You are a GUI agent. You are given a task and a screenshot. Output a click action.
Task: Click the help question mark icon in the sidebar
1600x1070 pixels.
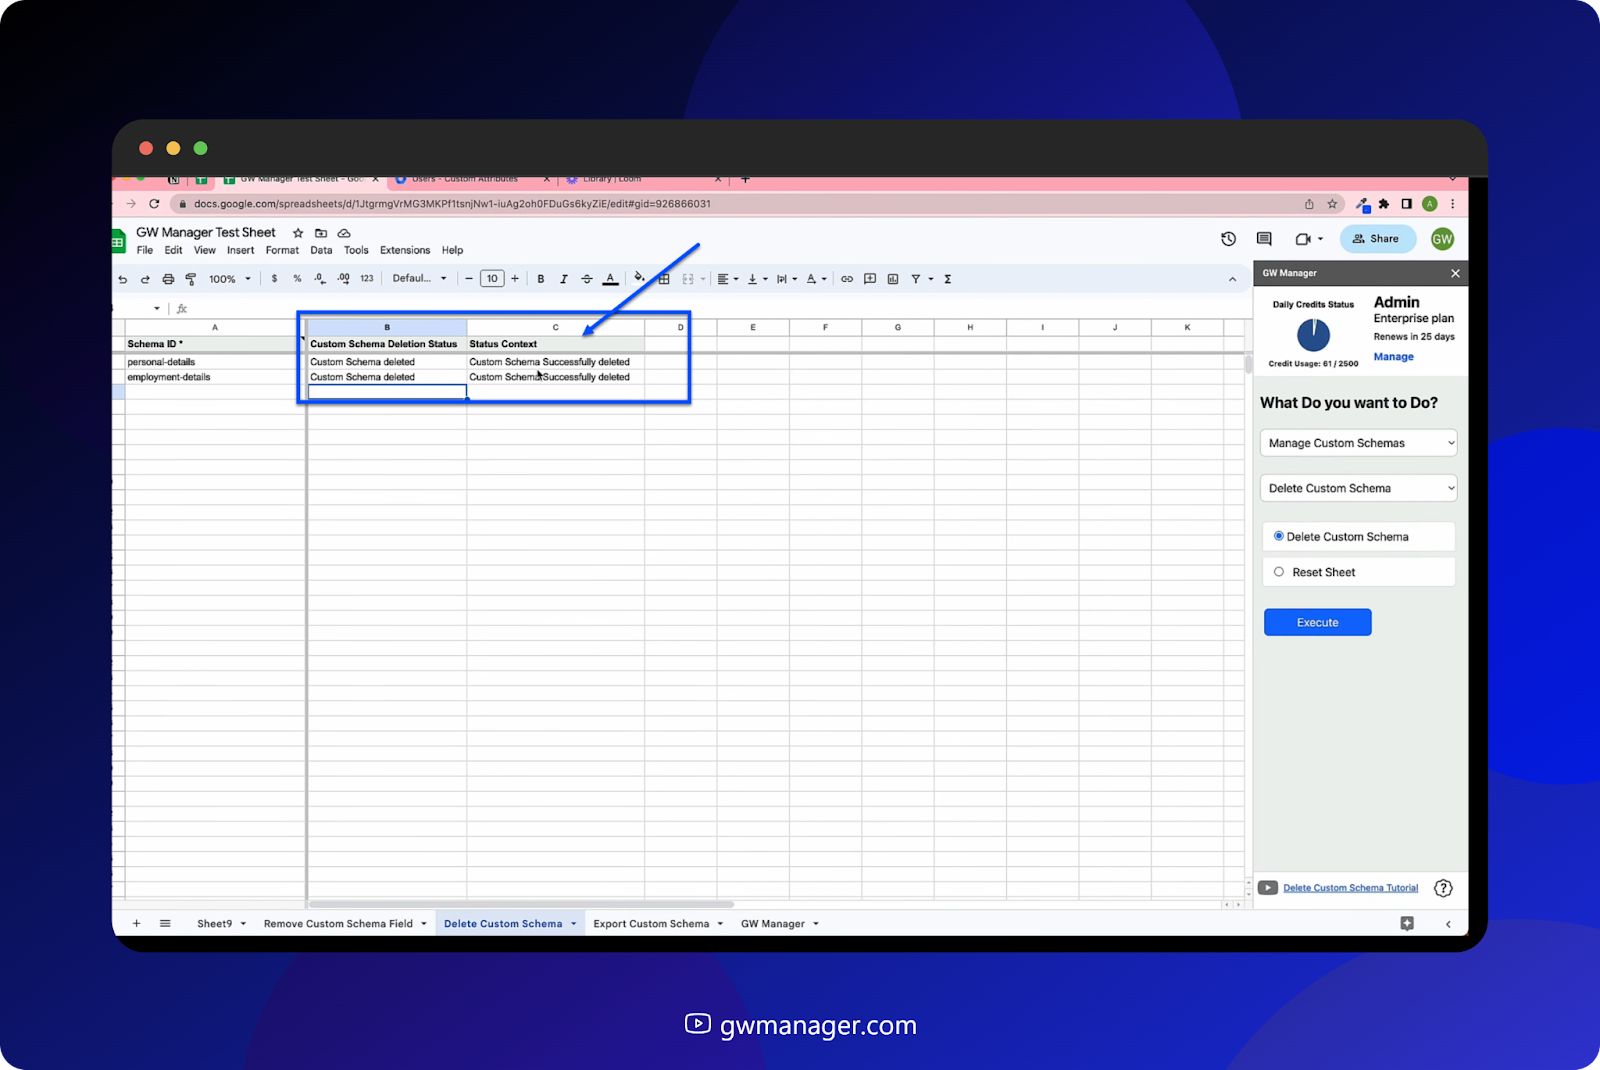tap(1443, 888)
